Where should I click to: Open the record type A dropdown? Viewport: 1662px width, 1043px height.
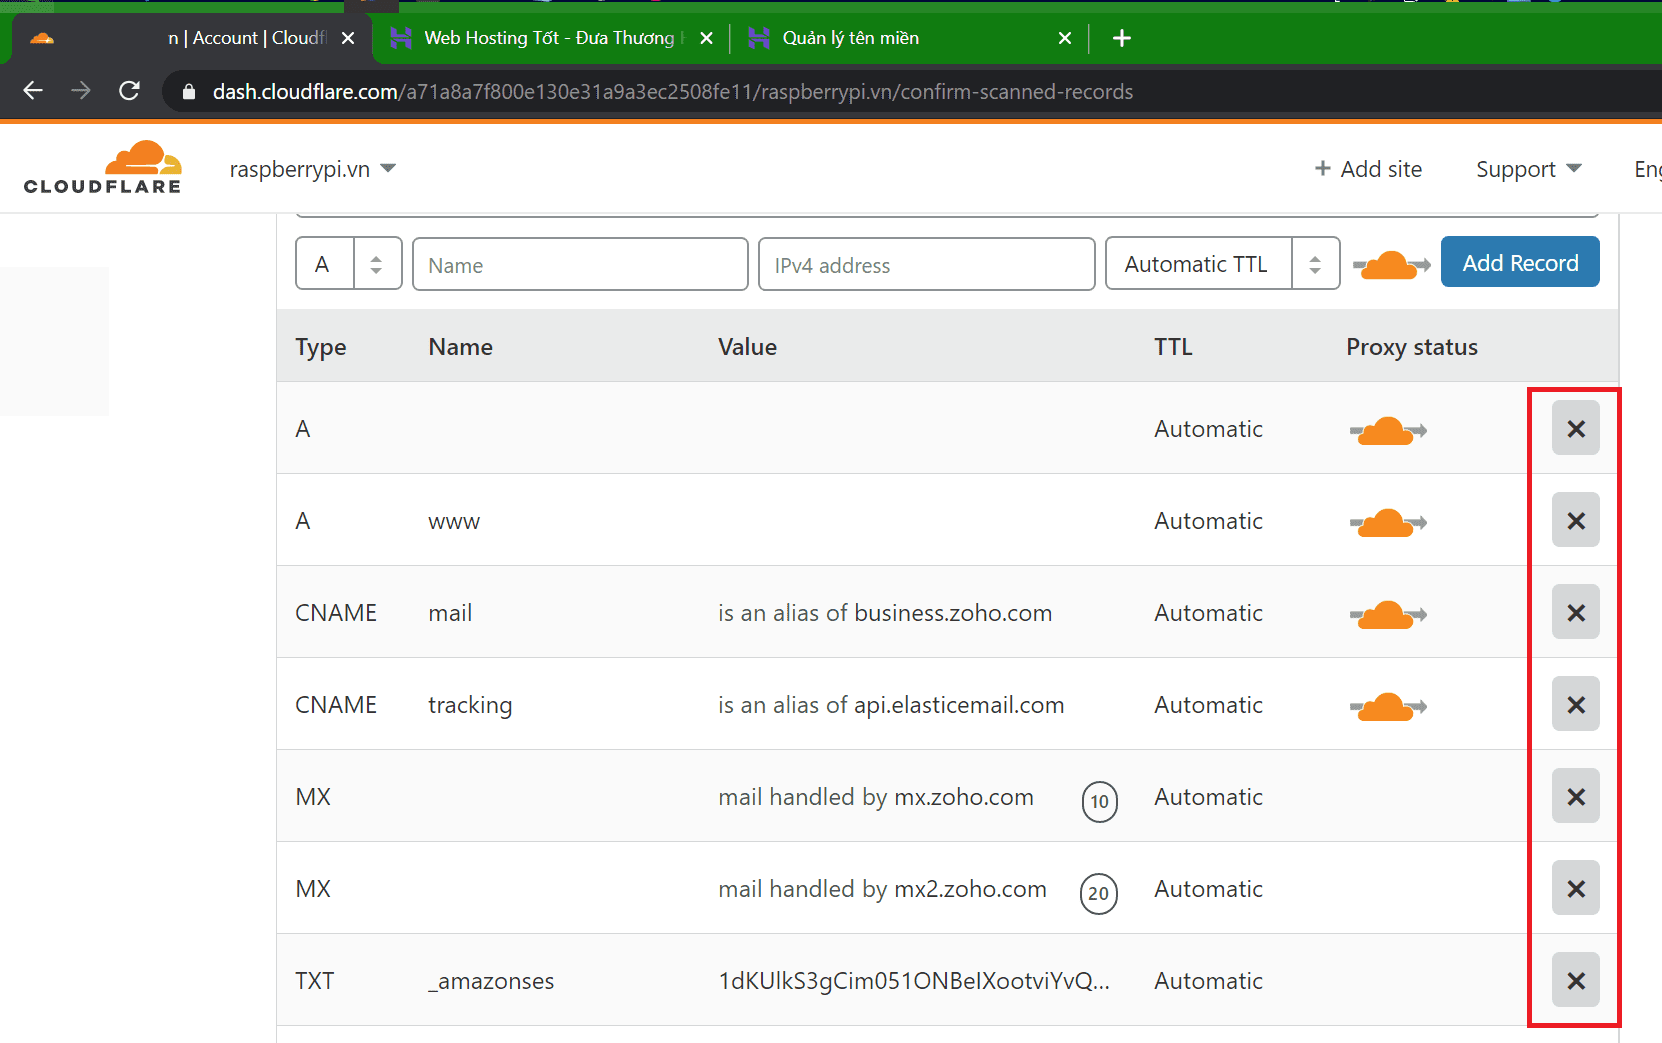tap(348, 264)
